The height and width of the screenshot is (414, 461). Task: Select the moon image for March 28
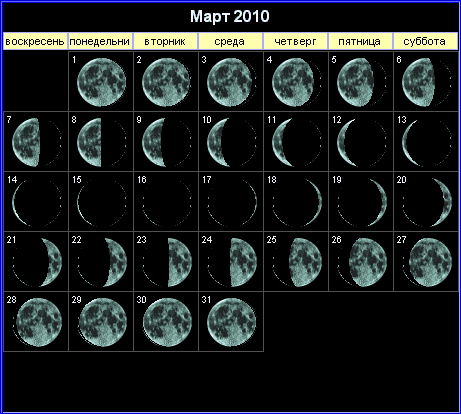(37, 322)
